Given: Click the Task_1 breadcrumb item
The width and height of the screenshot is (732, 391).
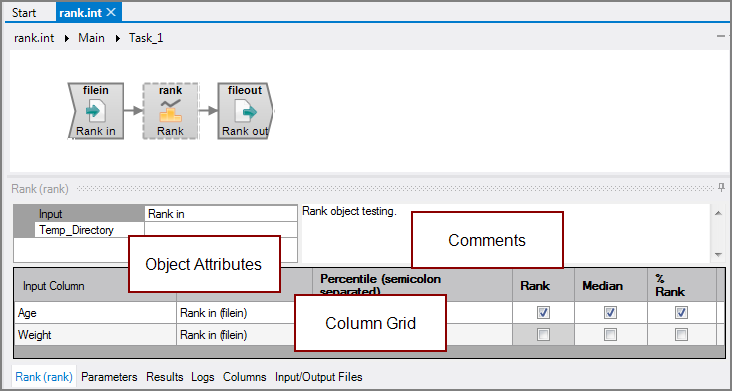Looking at the screenshot, I should coord(146,38).
